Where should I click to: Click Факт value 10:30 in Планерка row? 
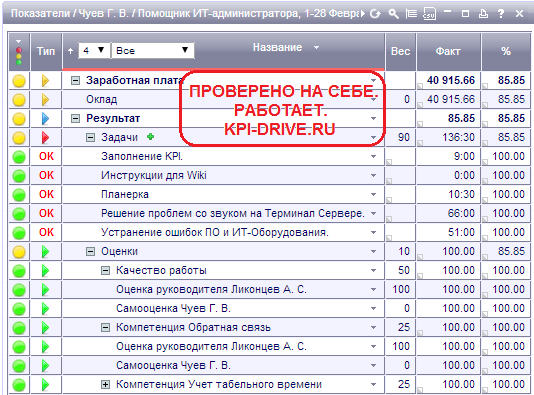click(461, 194)
